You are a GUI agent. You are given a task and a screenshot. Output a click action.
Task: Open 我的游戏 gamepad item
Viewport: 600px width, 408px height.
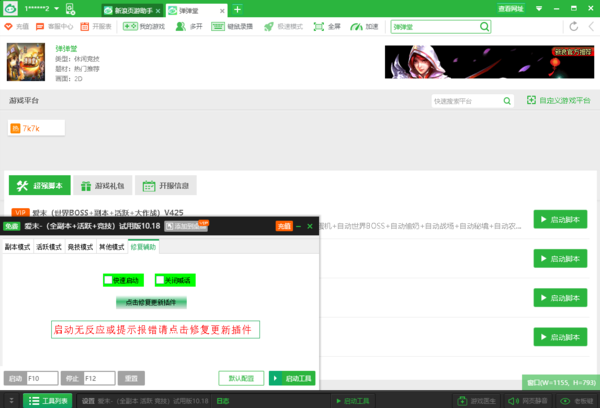144,26
